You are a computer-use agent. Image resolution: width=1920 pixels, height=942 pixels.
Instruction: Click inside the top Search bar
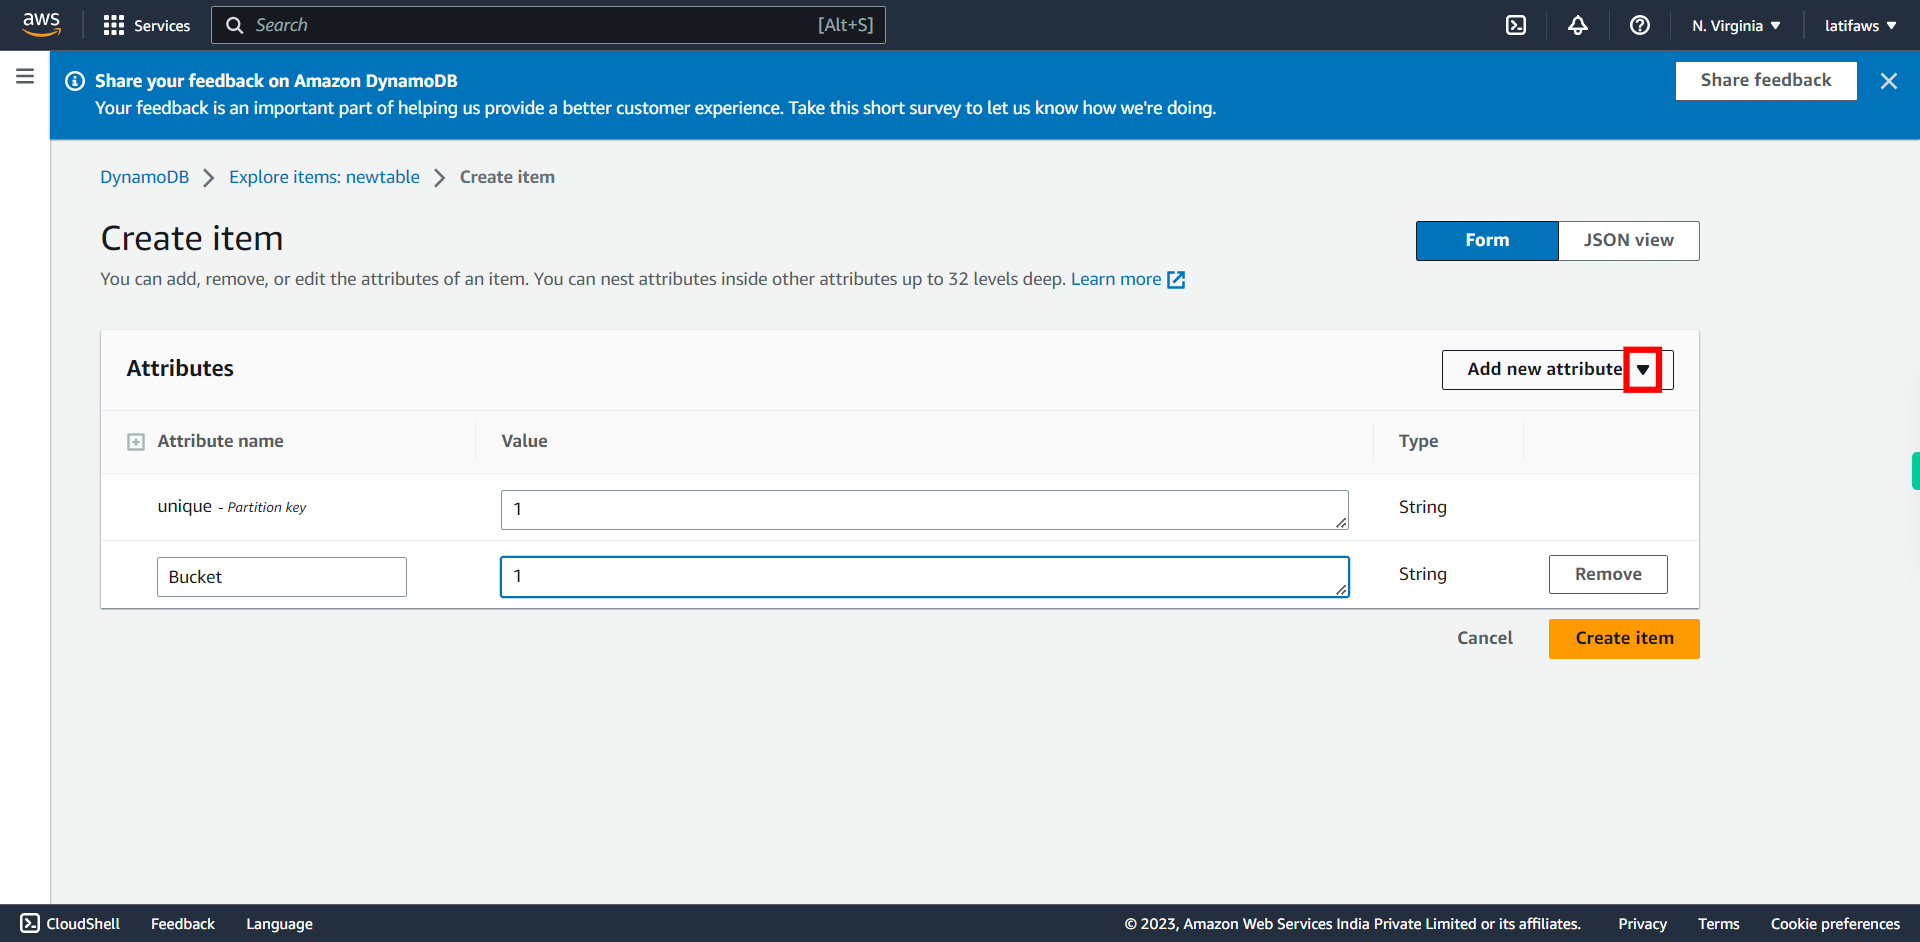(x=548, y=25)
